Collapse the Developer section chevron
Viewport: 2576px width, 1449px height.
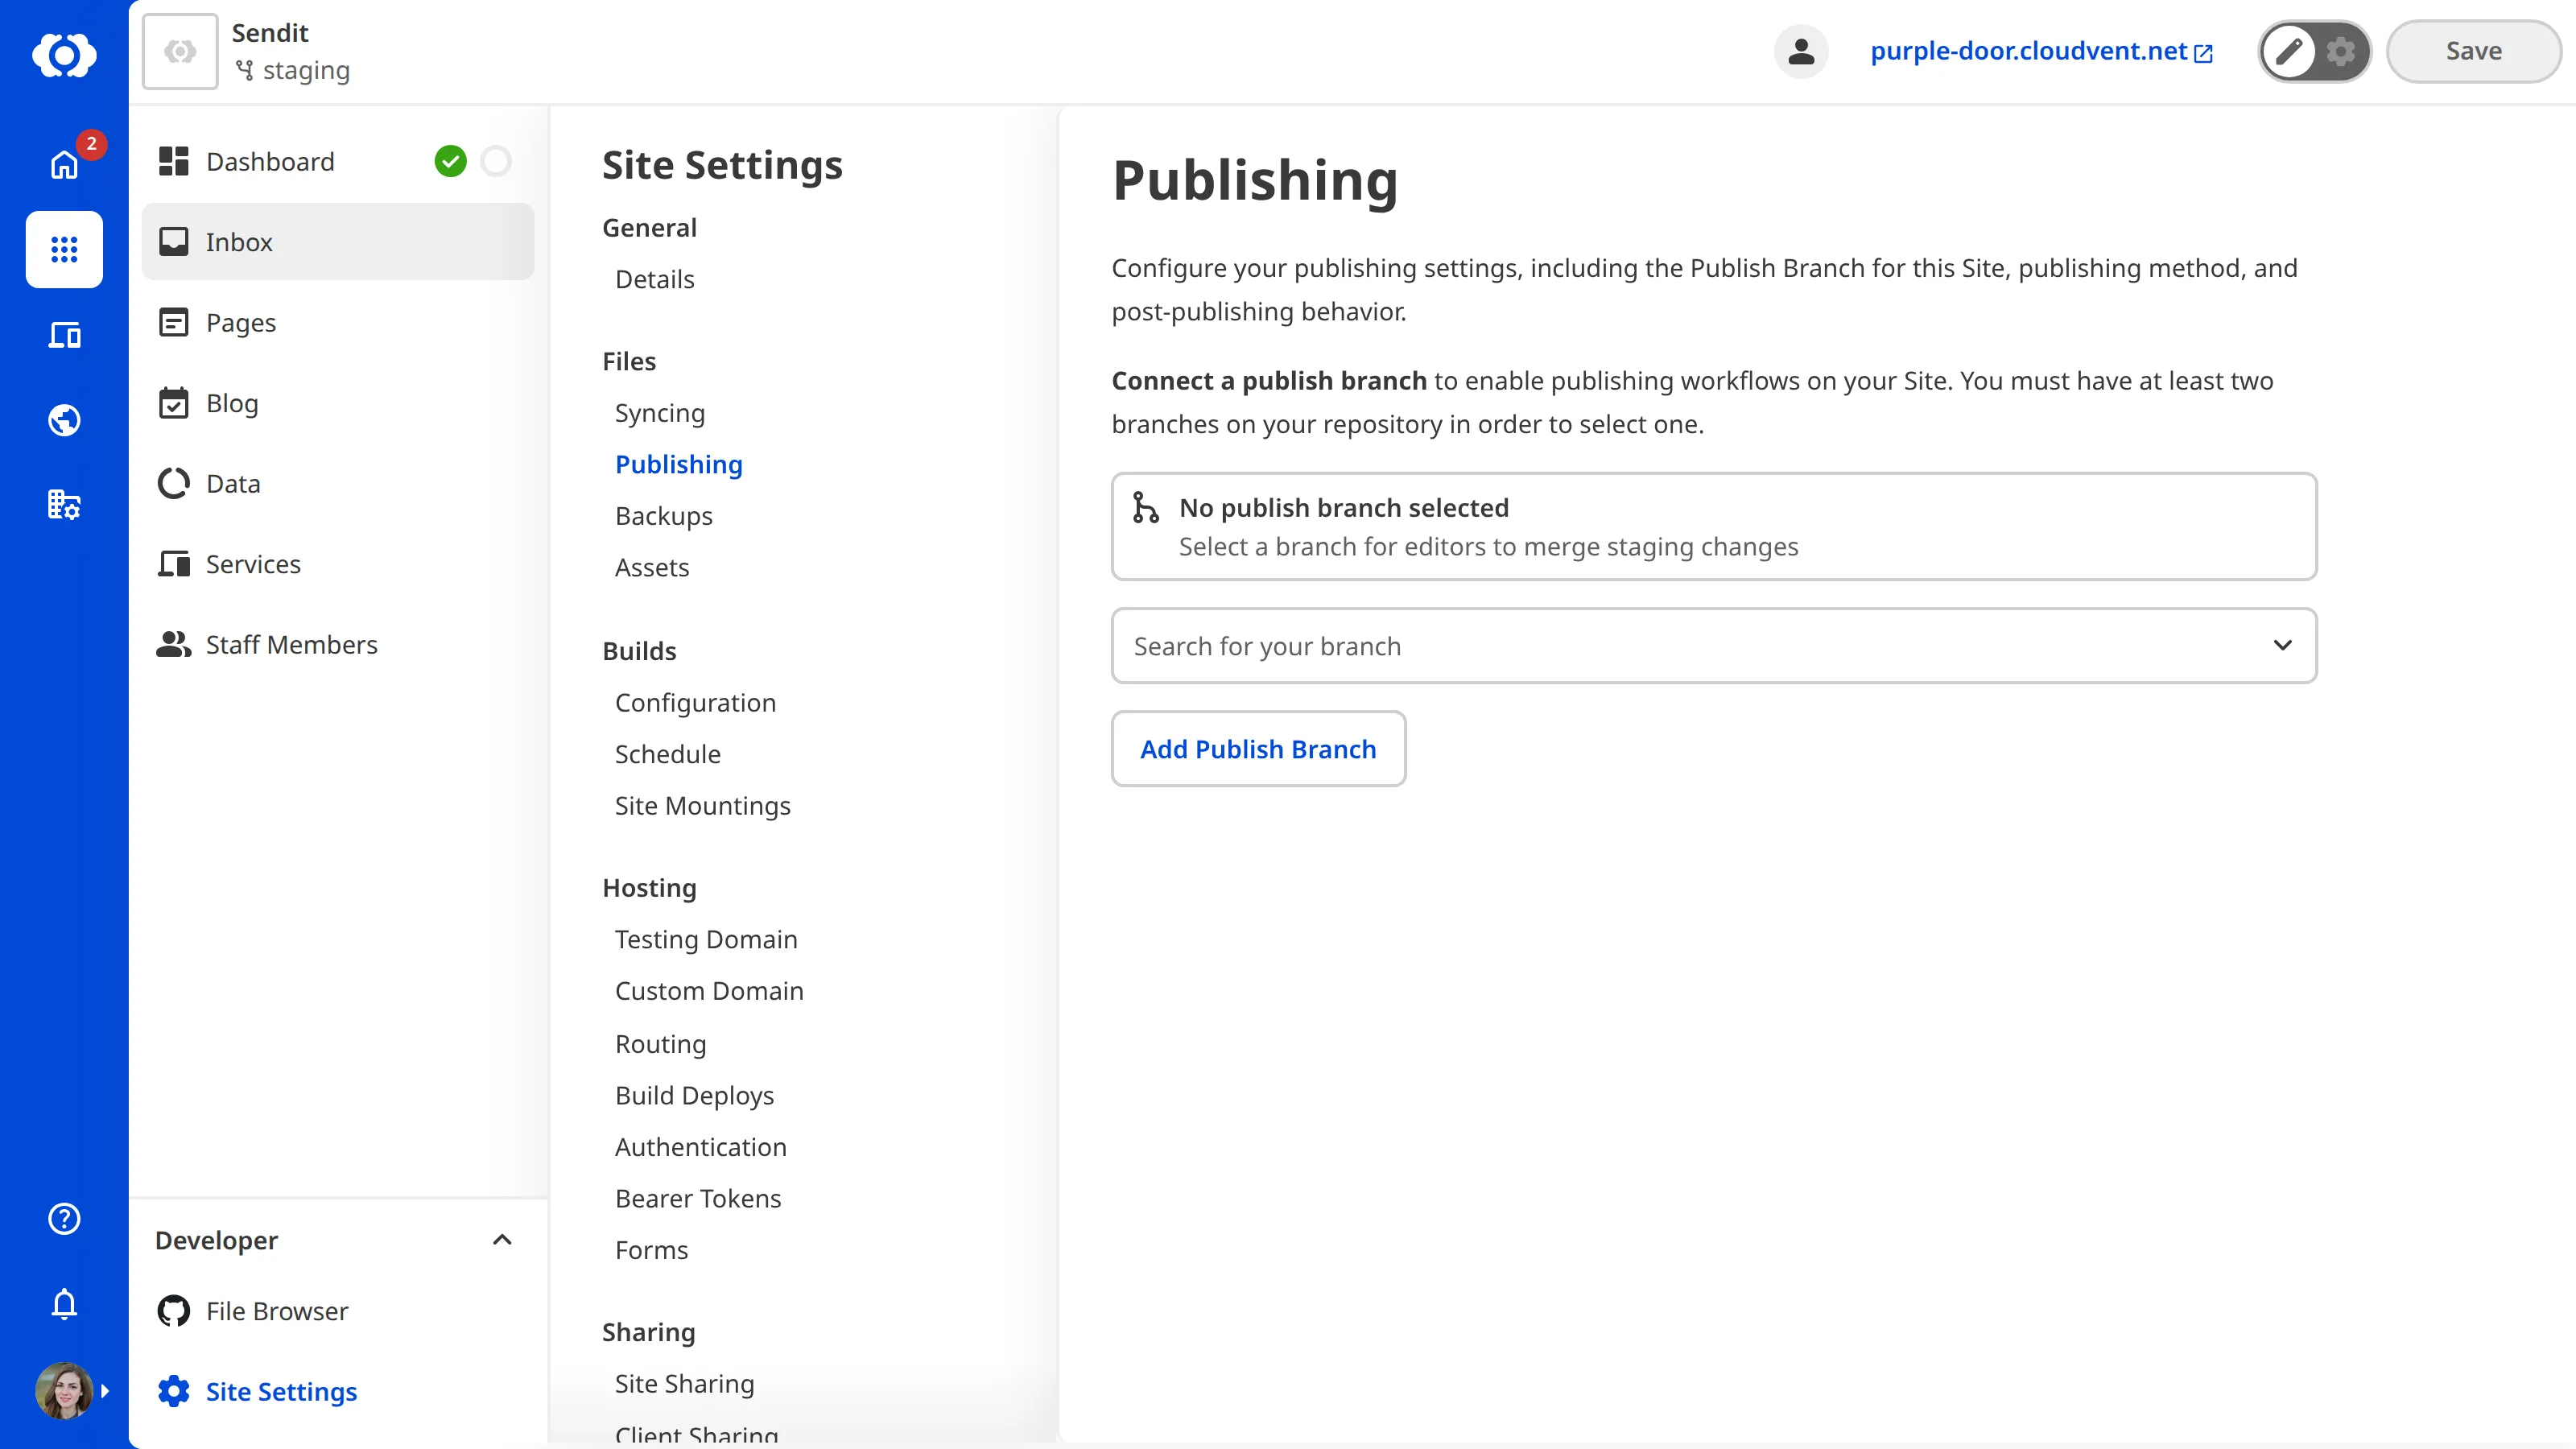pos(502,1240)
